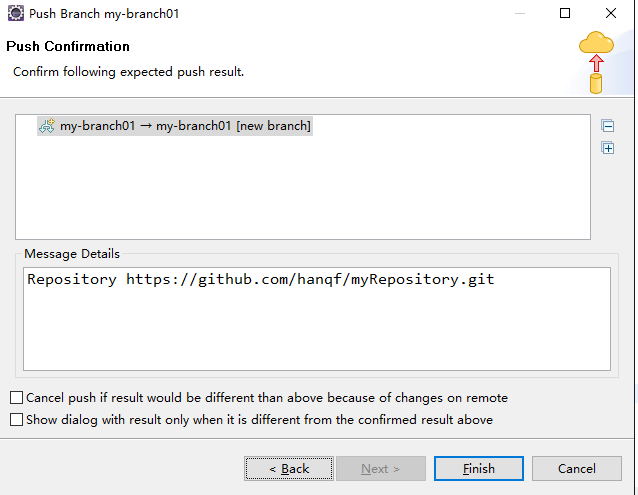Viewport: 638px width, 495px height.
Task: Check Show dialog only when result differs
Action: (x=16, y=419)
